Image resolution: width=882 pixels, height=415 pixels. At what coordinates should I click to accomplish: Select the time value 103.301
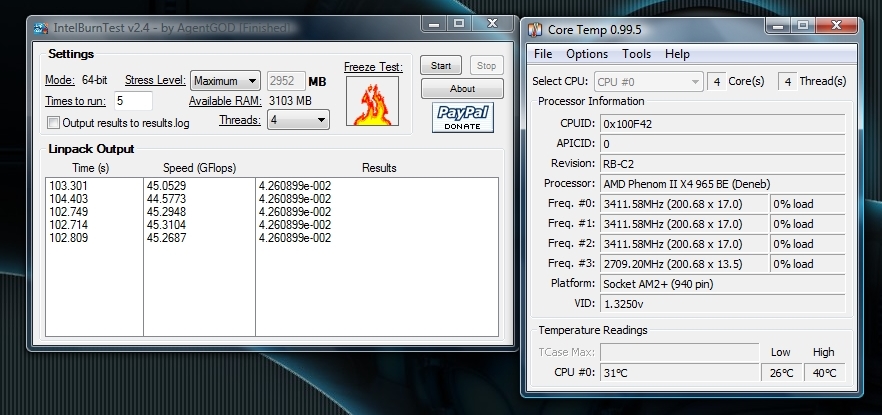(x=68, y=186)
